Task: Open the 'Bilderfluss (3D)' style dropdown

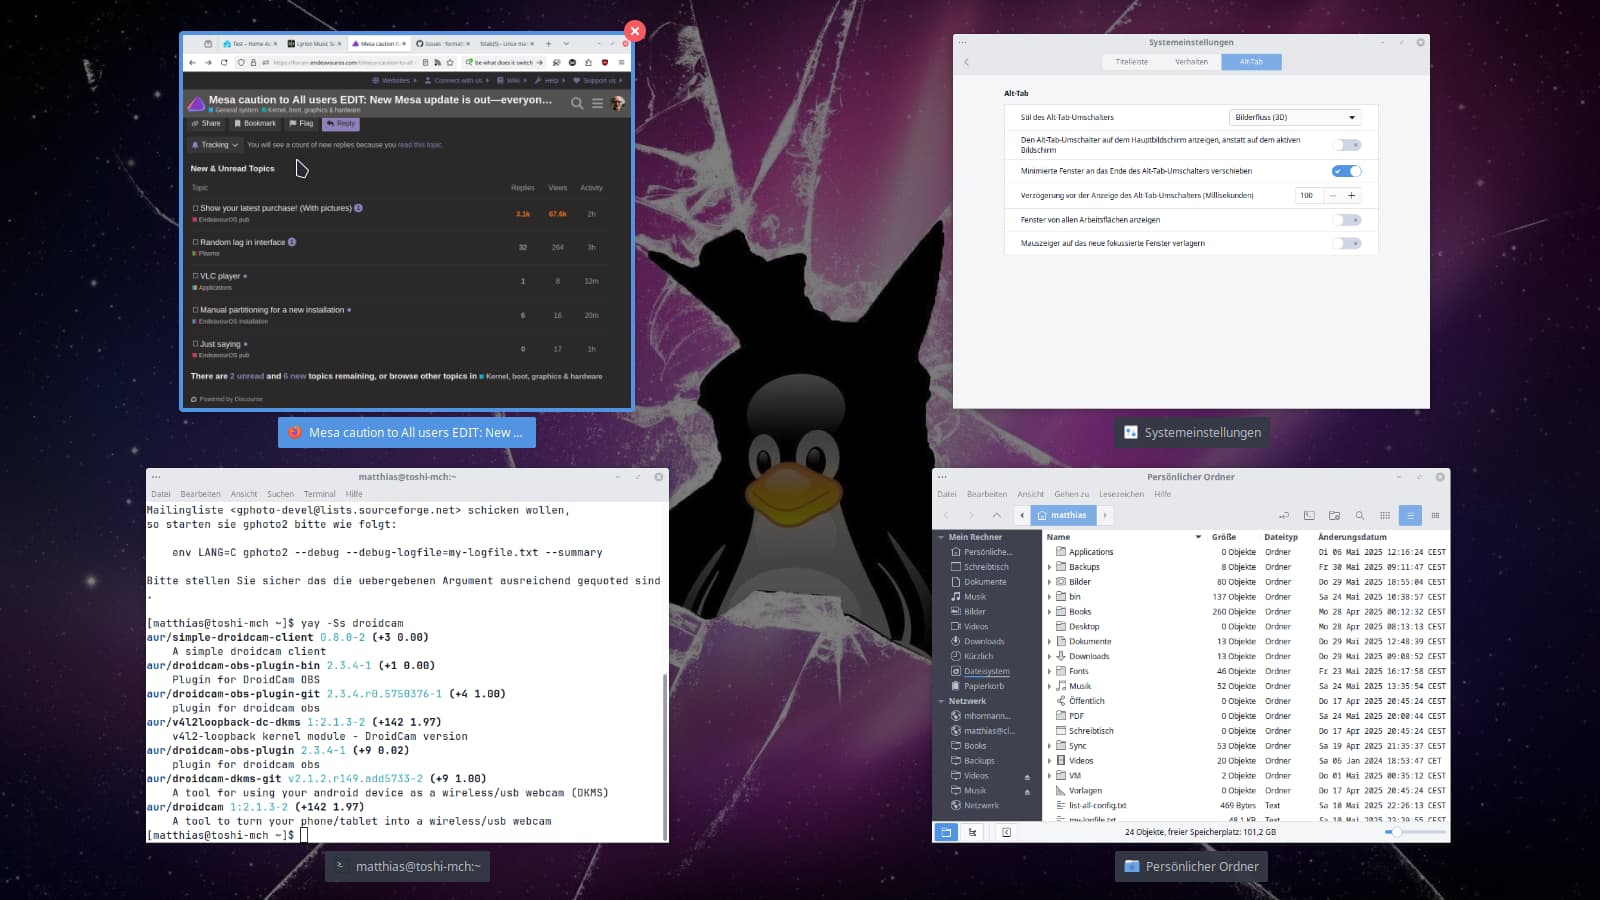Action: click(x=1294, y=117)
